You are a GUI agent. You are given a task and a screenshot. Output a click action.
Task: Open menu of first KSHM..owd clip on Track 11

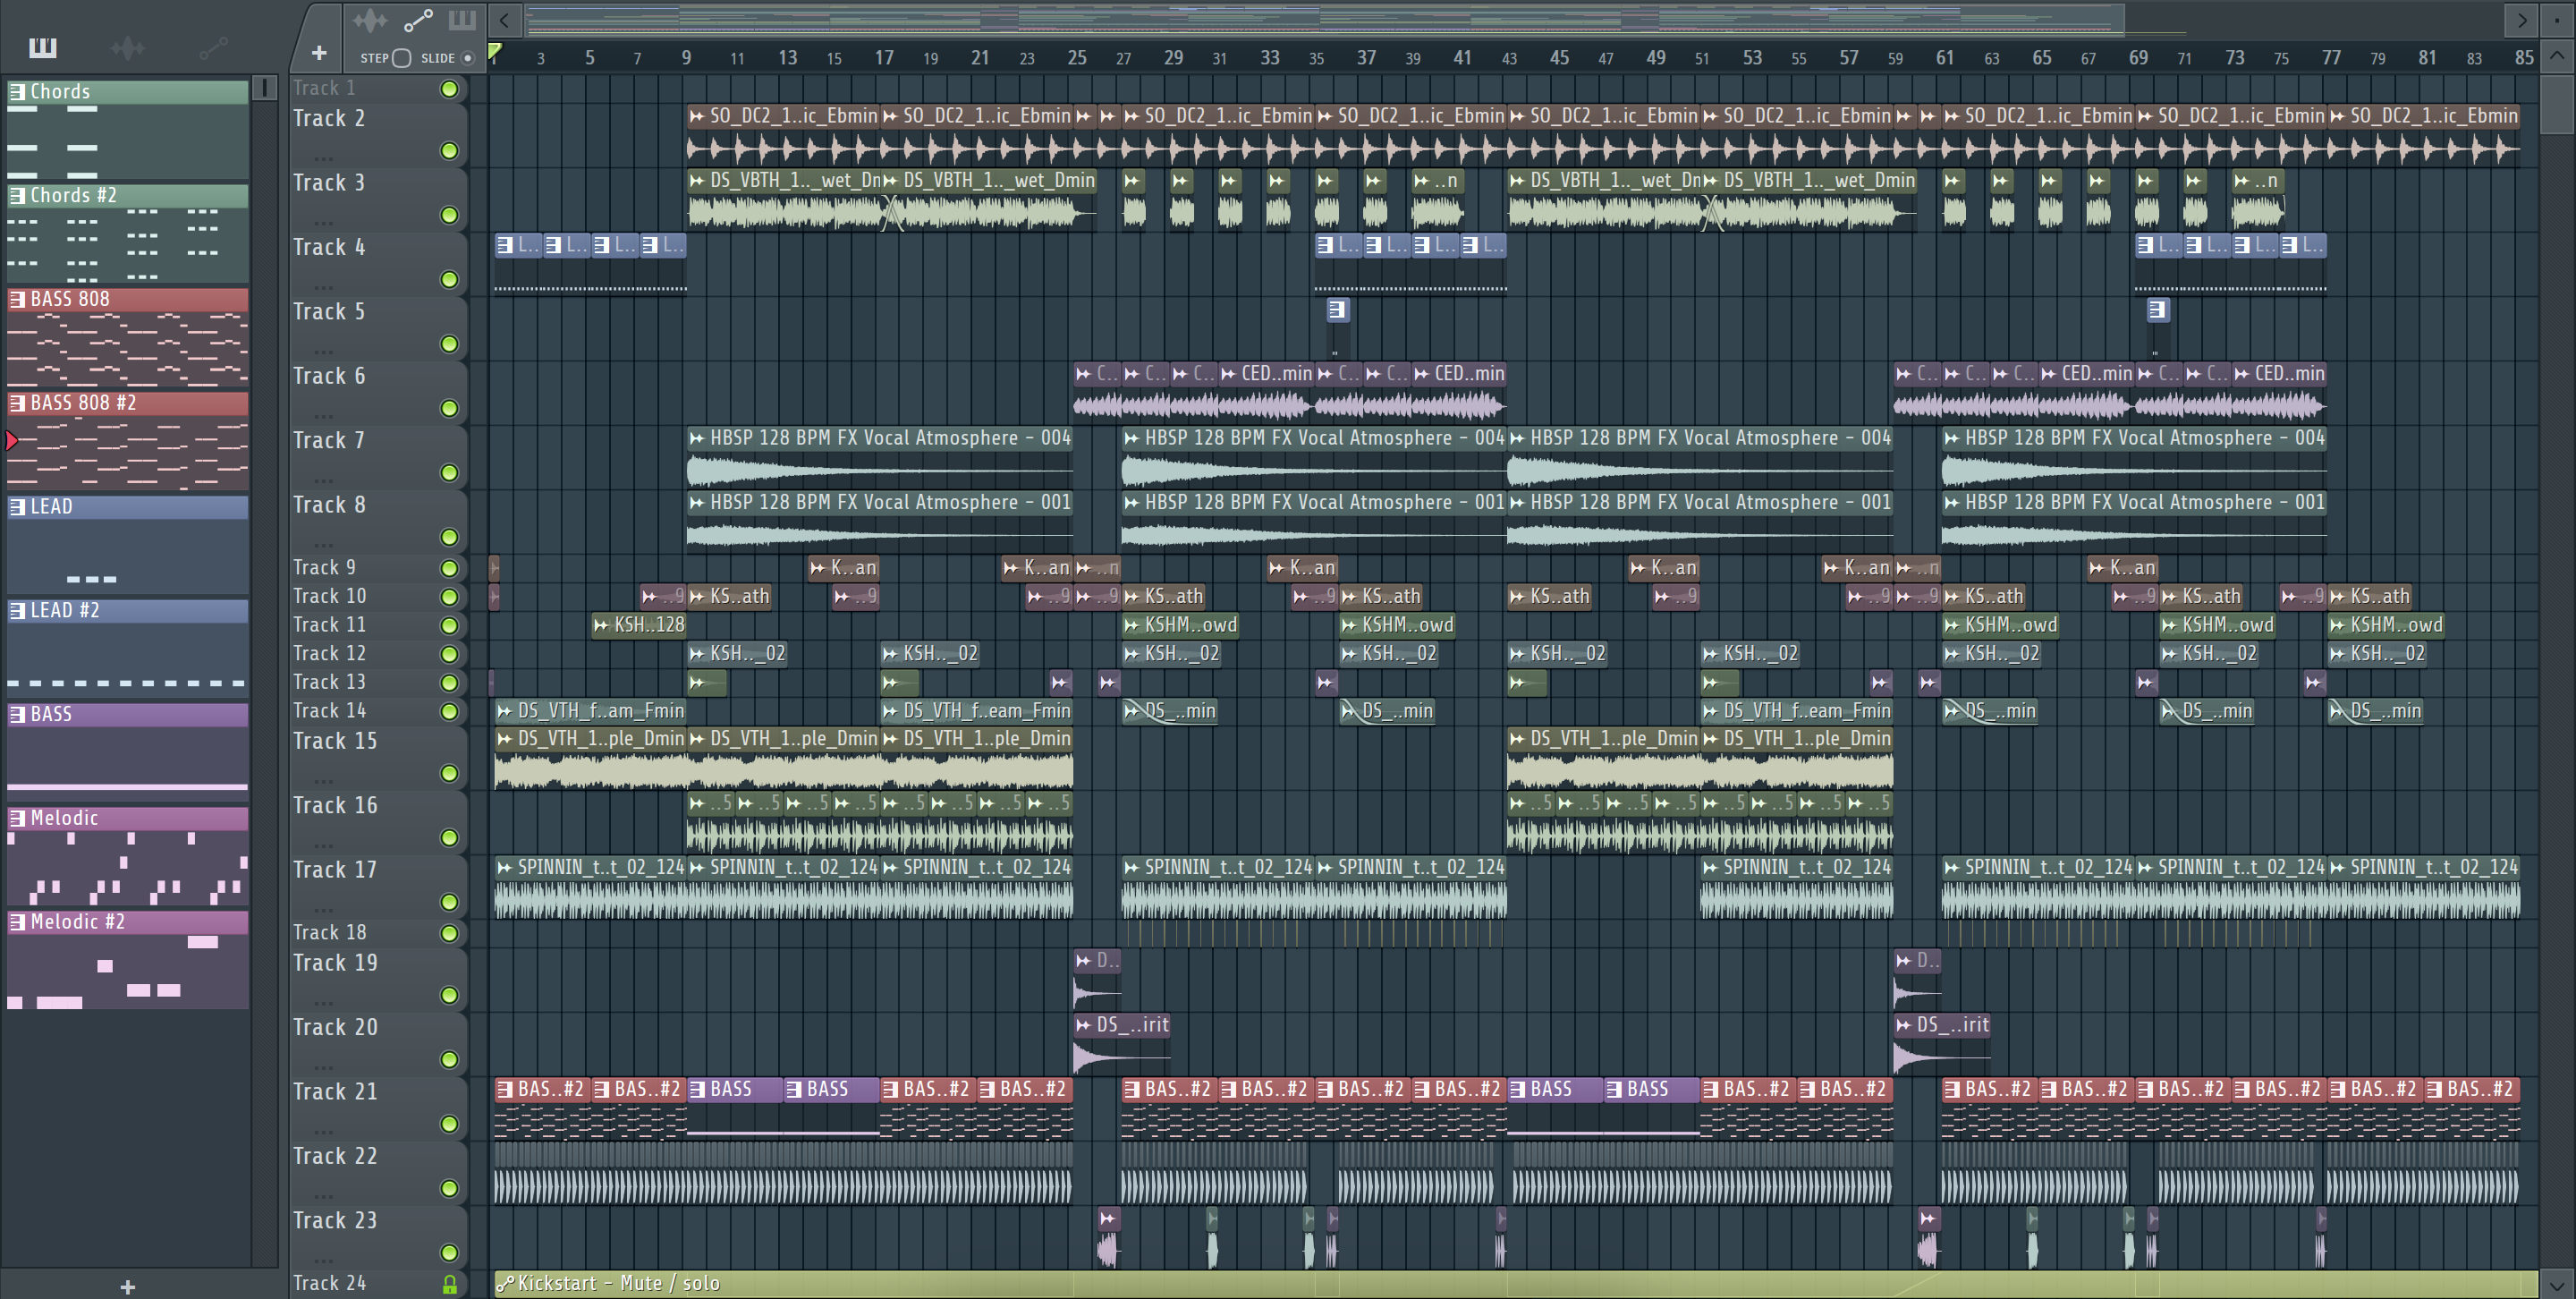point(1132,626)
